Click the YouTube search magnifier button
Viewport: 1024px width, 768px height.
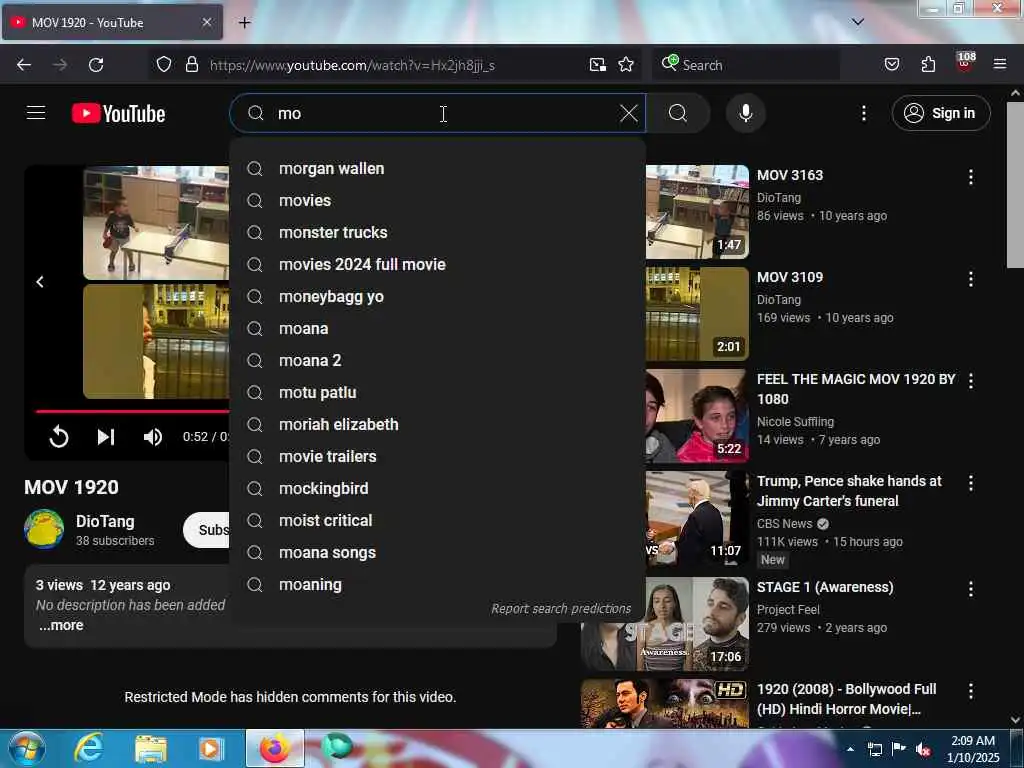[x=678, y=113]
